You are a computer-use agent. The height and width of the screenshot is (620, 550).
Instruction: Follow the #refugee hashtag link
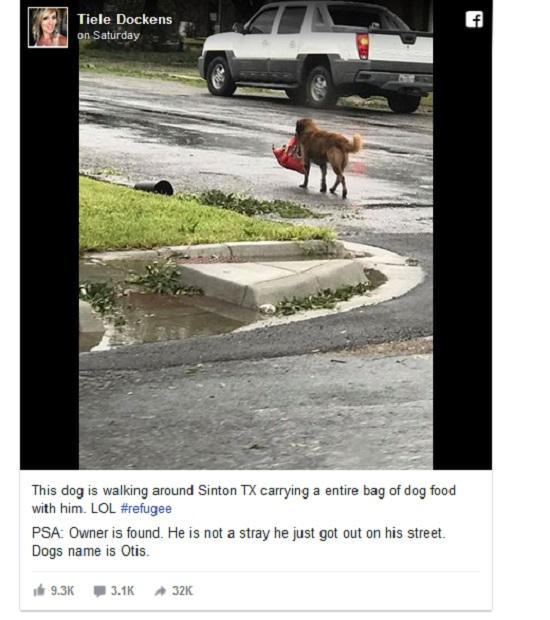click(x=146, y=508)
